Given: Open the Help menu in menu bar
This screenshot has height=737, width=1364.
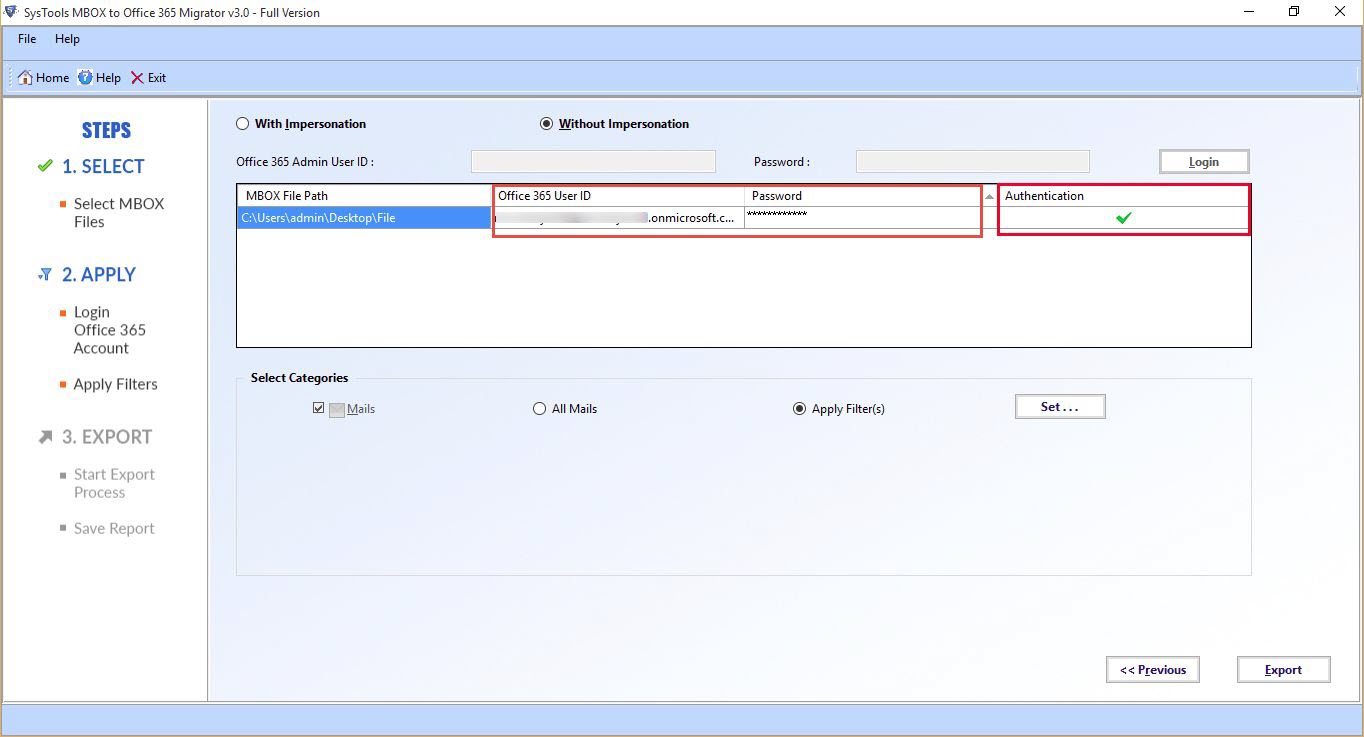Looking at the screenshot, I should [67, 39].
